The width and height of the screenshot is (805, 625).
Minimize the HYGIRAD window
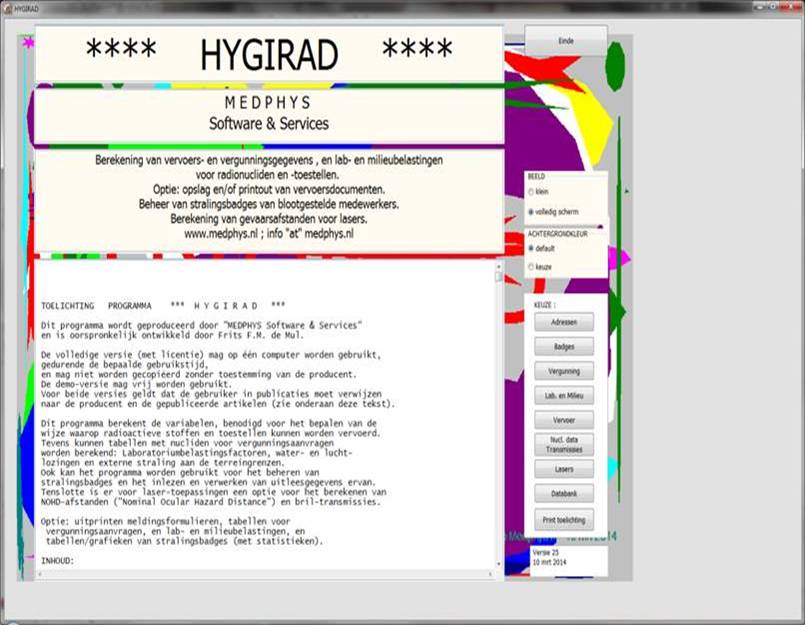point(760,6)
